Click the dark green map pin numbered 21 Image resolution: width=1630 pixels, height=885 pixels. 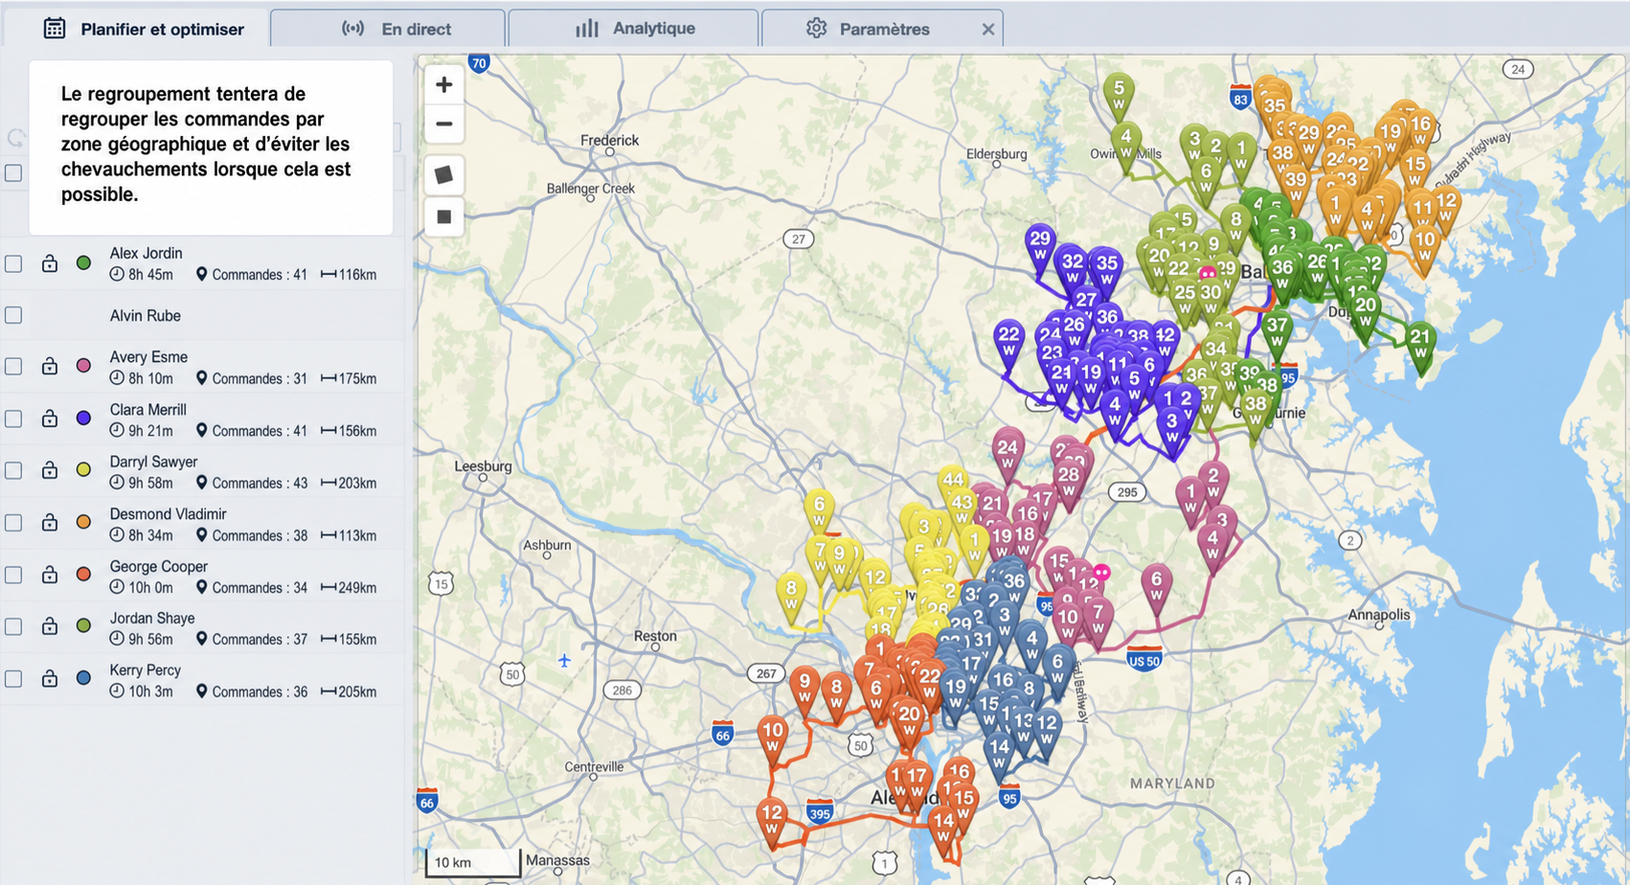click(1420, 343)
